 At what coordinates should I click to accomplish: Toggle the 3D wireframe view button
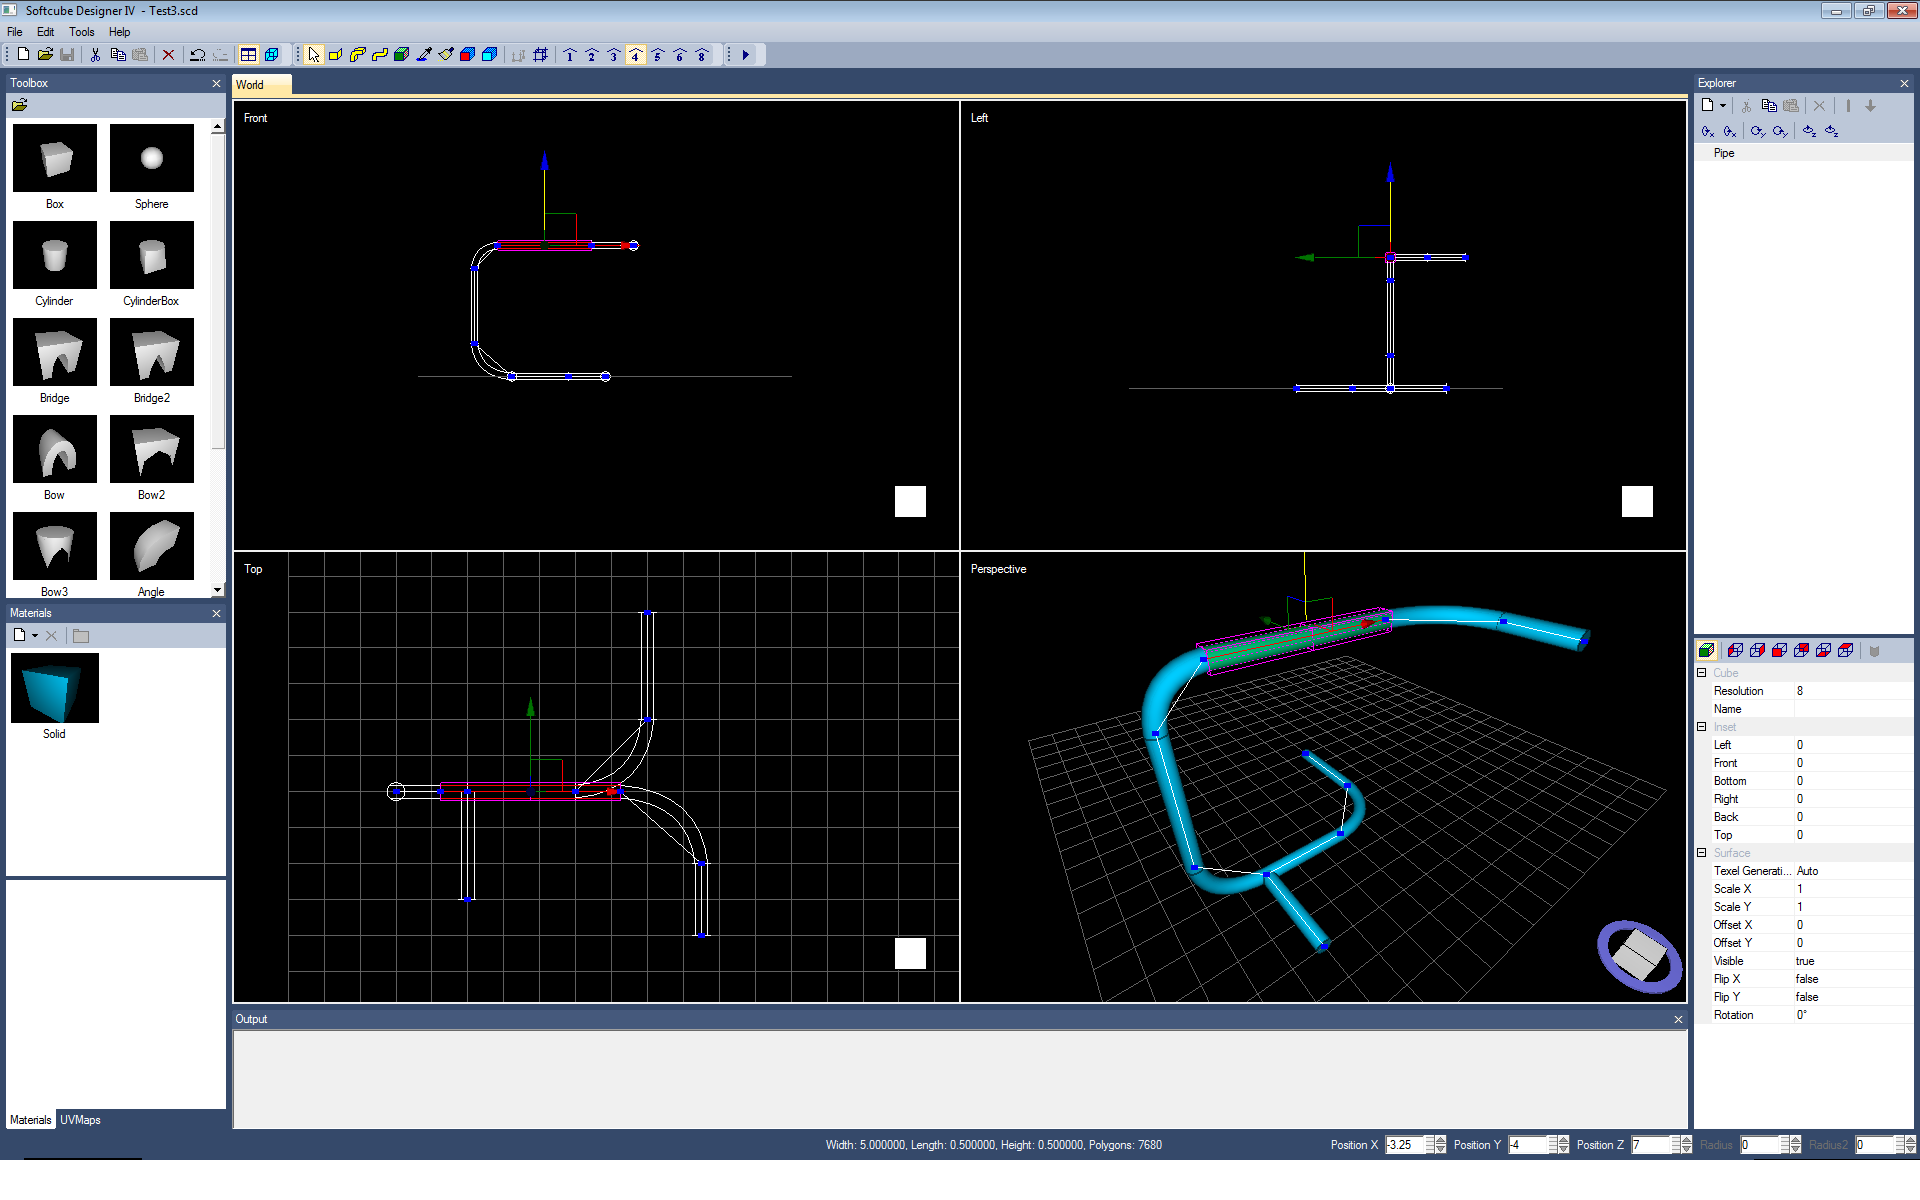[x=271, y=55]
